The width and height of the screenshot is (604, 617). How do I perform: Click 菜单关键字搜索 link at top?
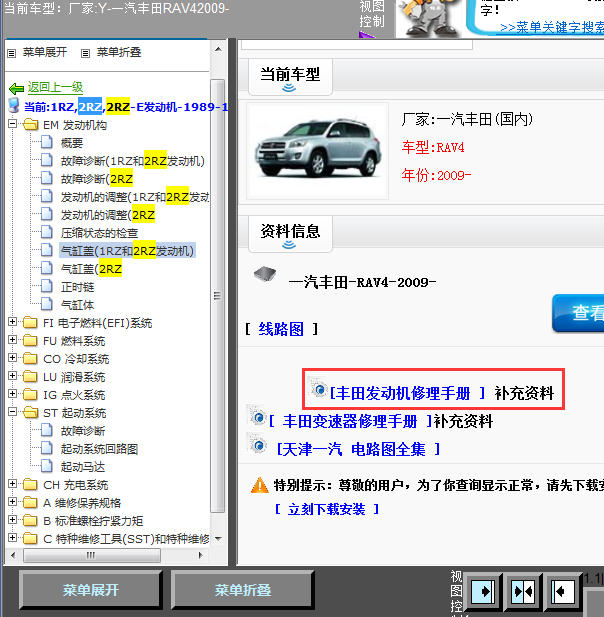(x=552, y=27)
